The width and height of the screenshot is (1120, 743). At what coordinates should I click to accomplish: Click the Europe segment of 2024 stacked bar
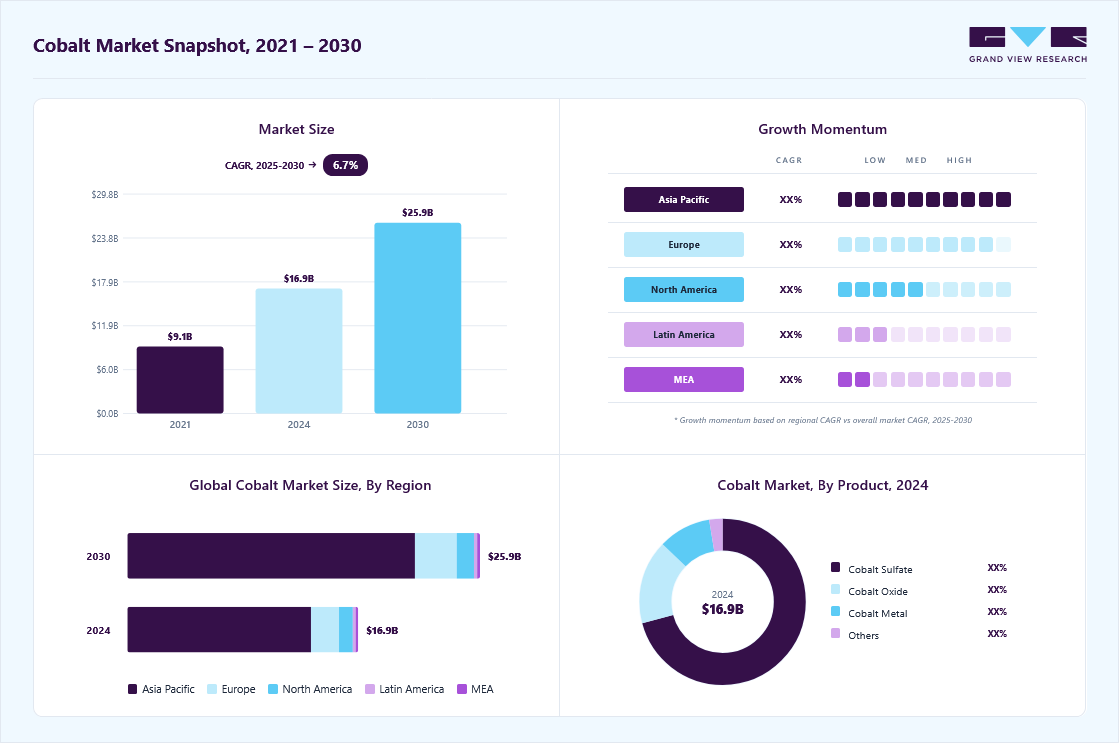pyautogui.click(x=325, y=629)
